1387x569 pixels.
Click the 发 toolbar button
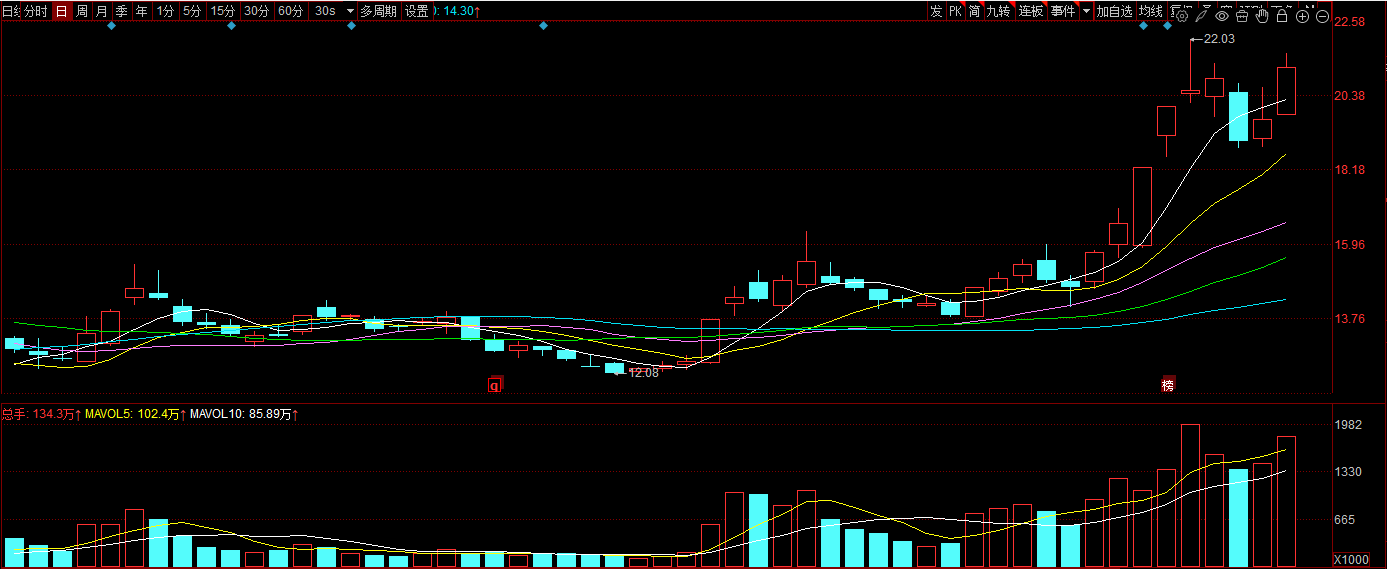click(x=935, y=11)
